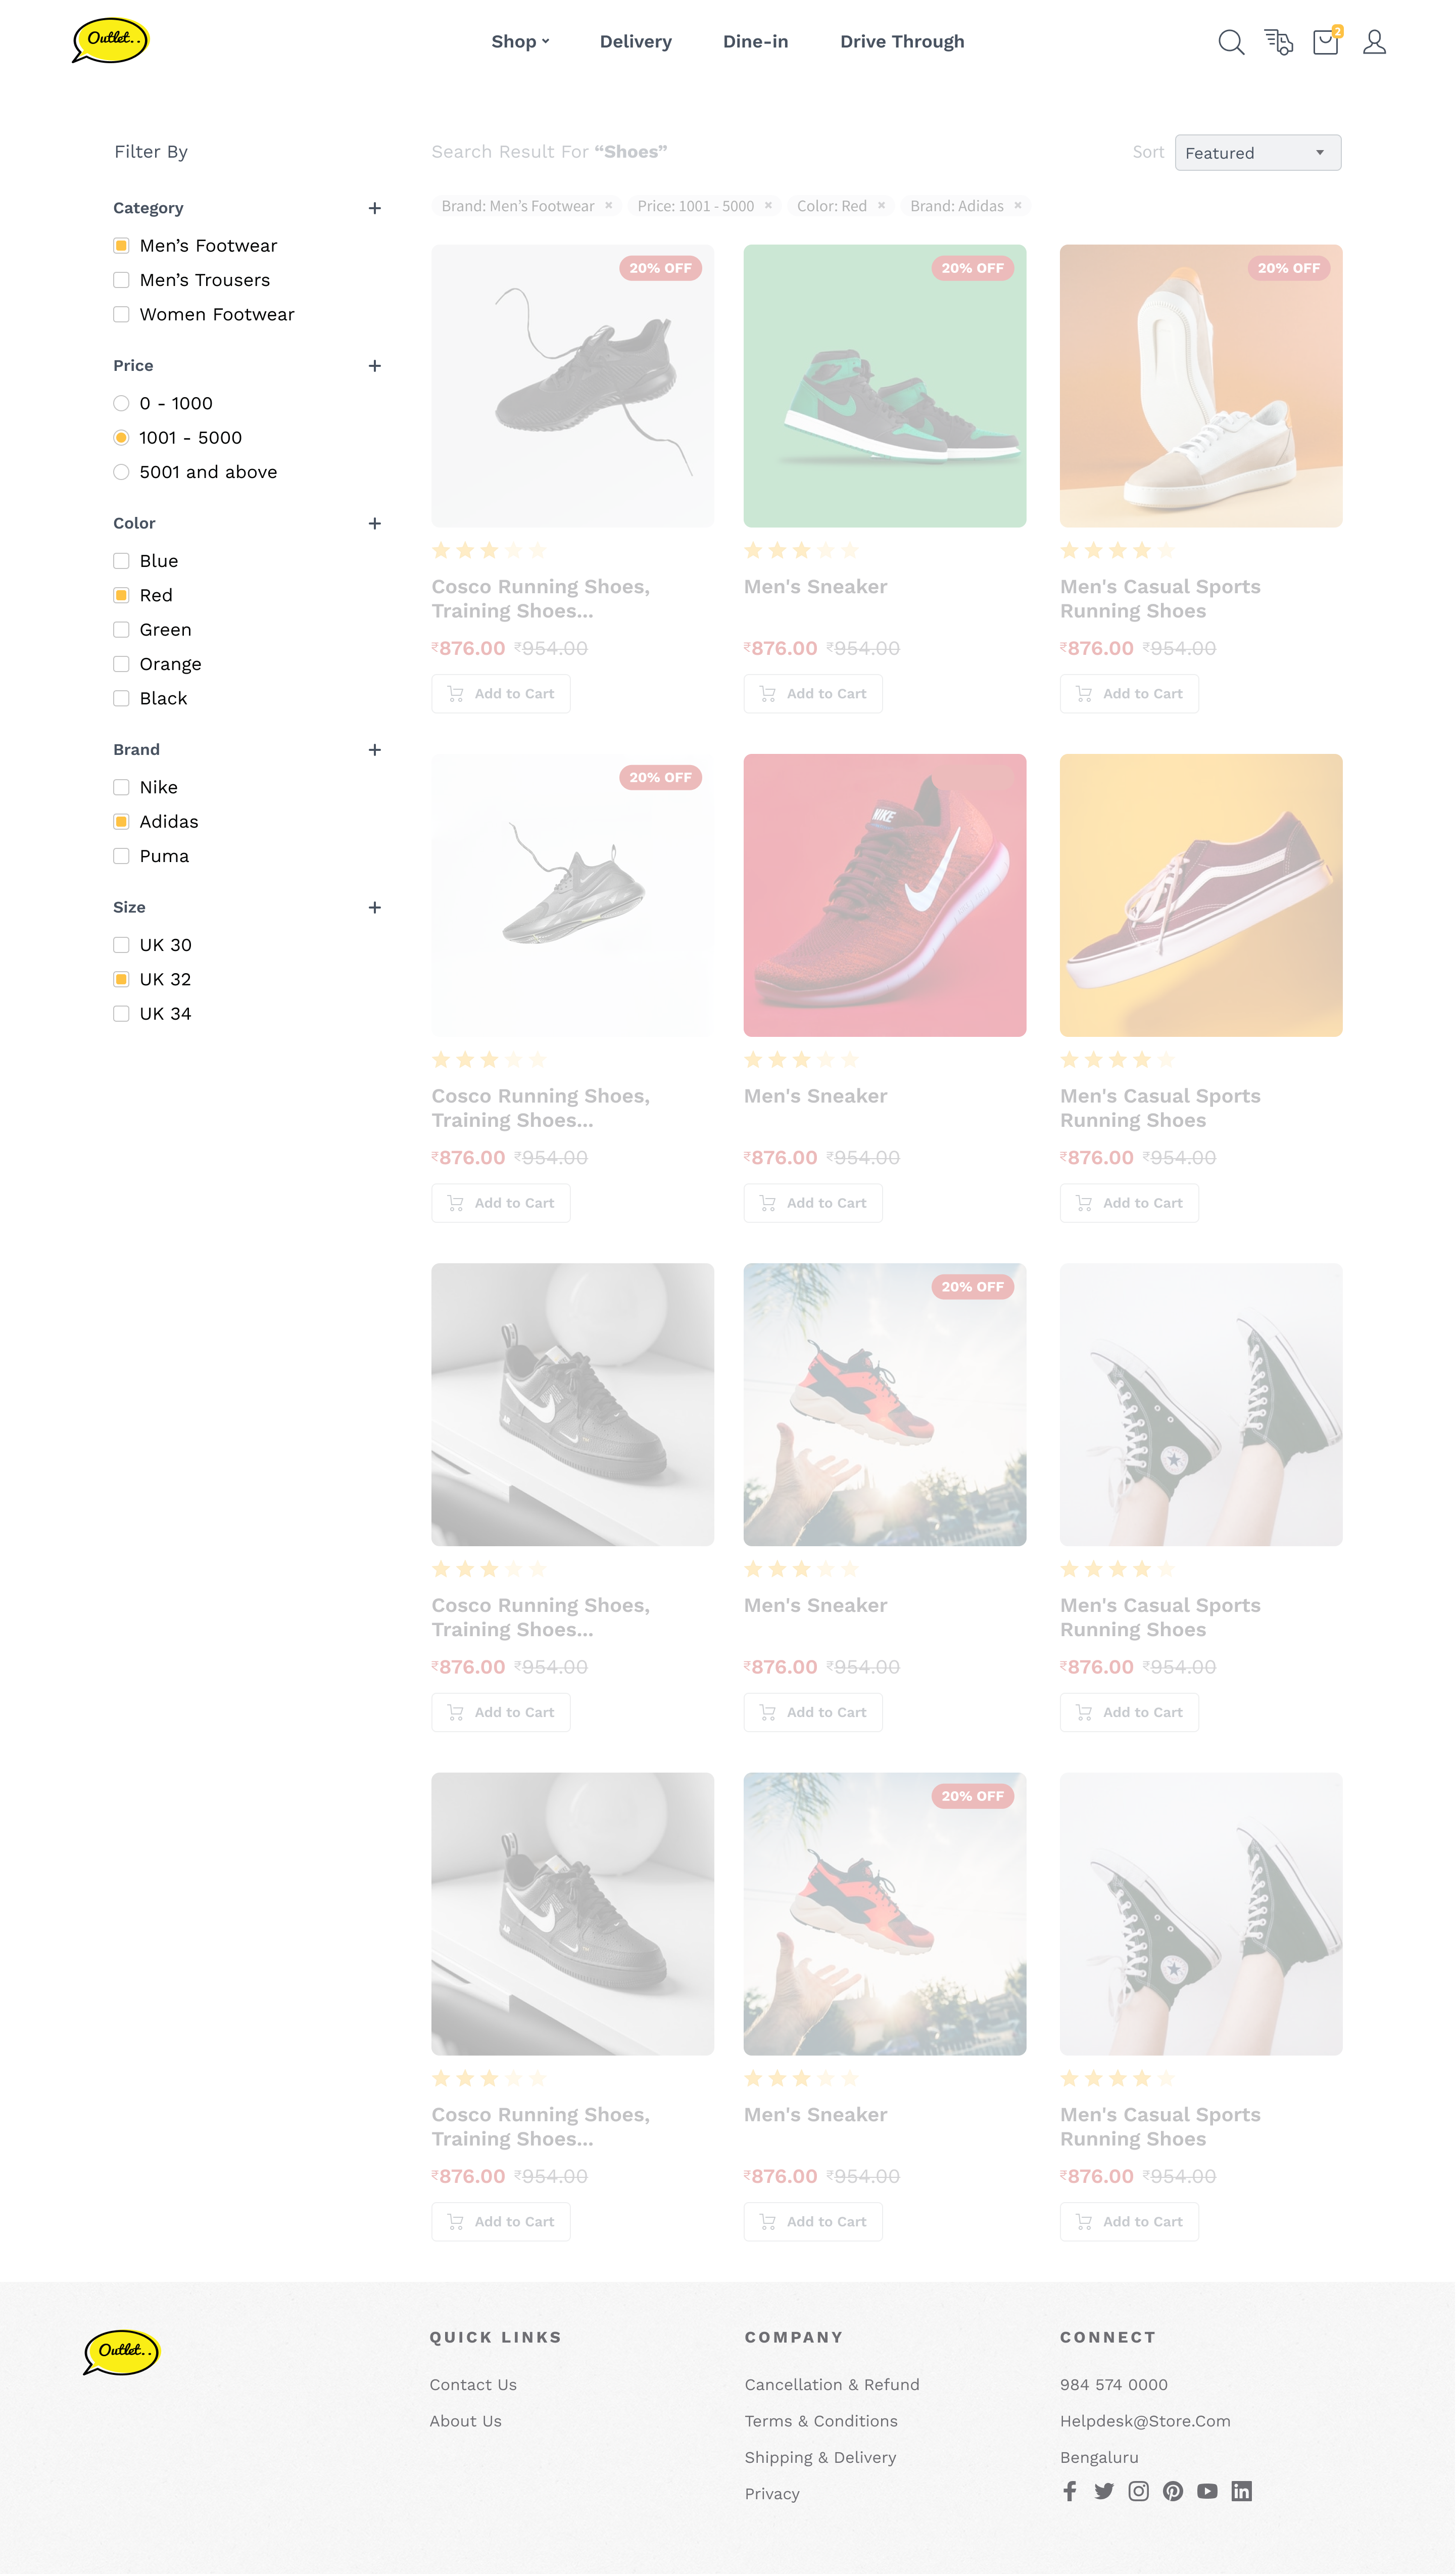Screen dimensions: 1456x2574
Task: Open the Drive Through menu item
Action: (902, 42)
